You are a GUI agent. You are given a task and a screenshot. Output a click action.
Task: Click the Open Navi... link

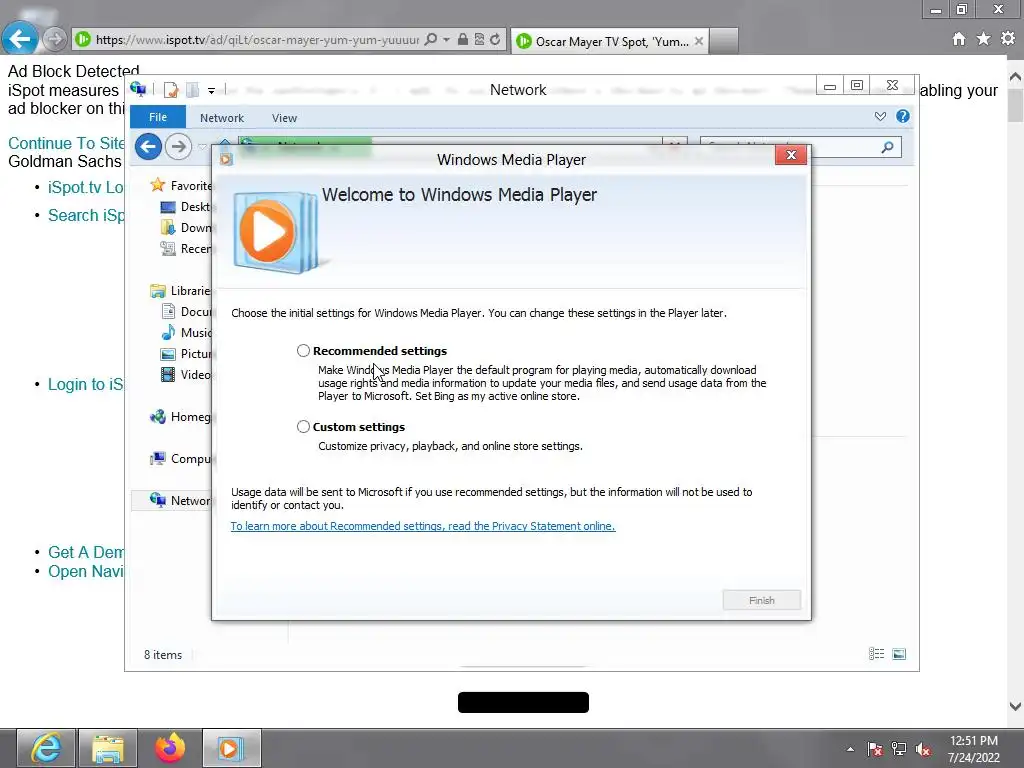86,571
